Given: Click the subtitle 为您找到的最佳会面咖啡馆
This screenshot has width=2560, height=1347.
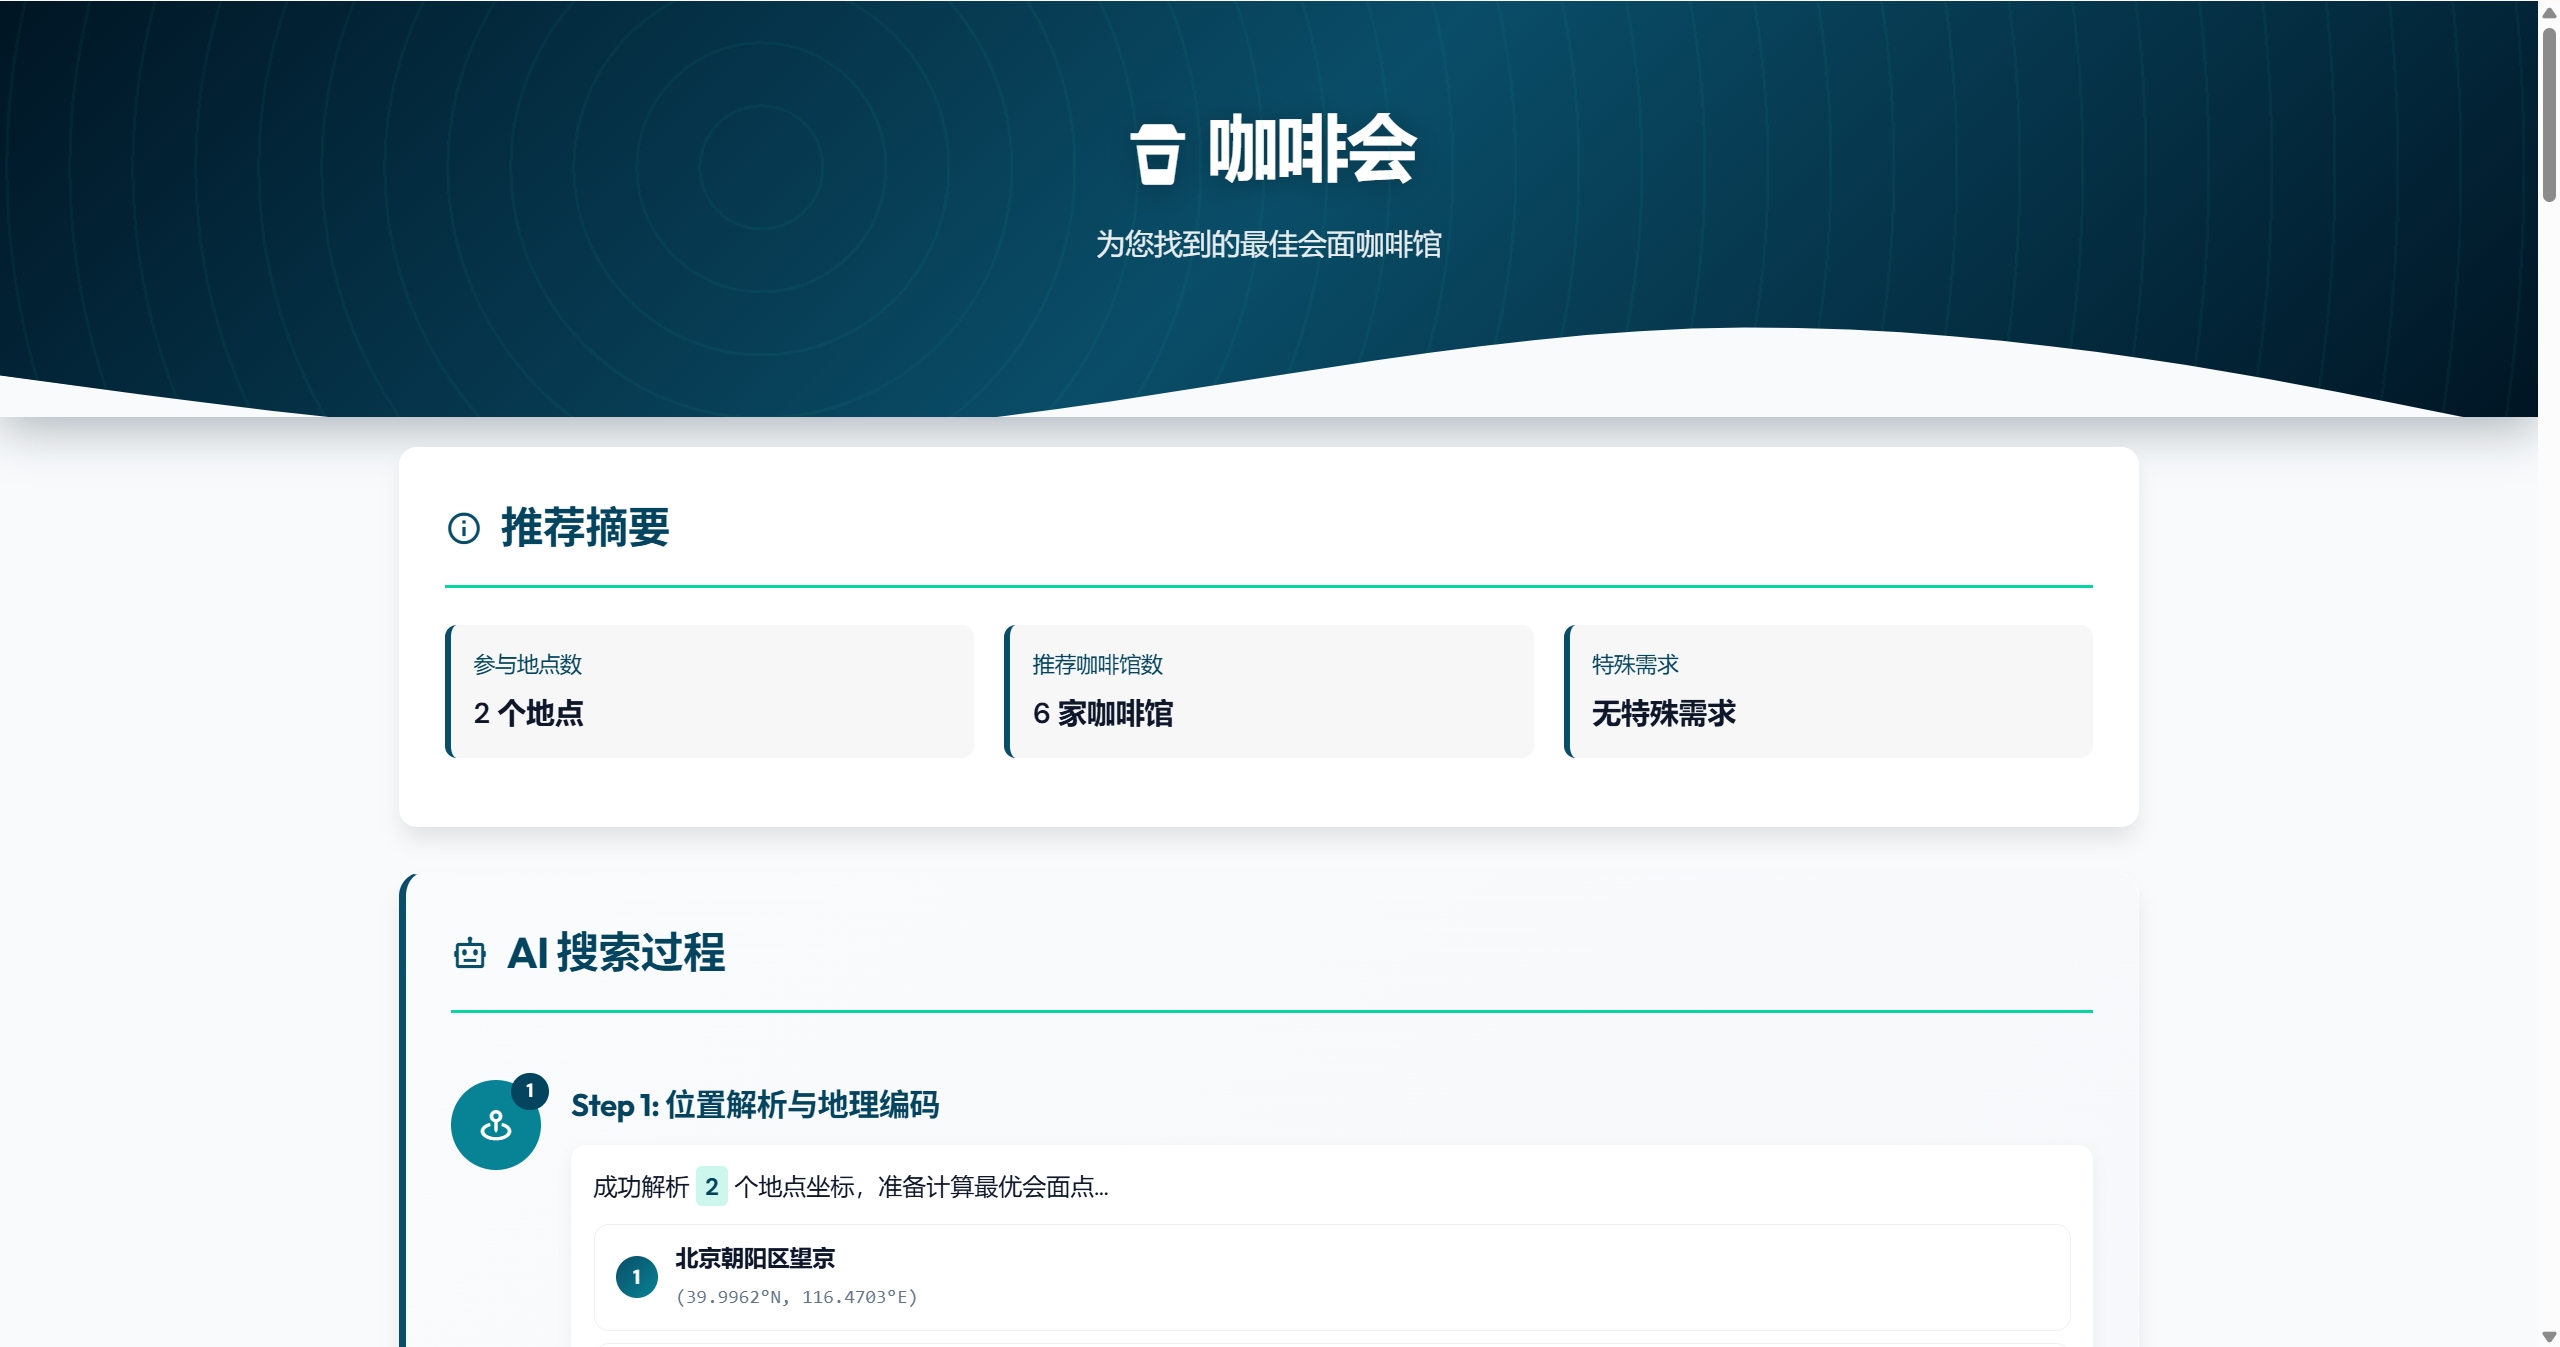Looking at the screenshot, I should click(x=1268, y=245).
